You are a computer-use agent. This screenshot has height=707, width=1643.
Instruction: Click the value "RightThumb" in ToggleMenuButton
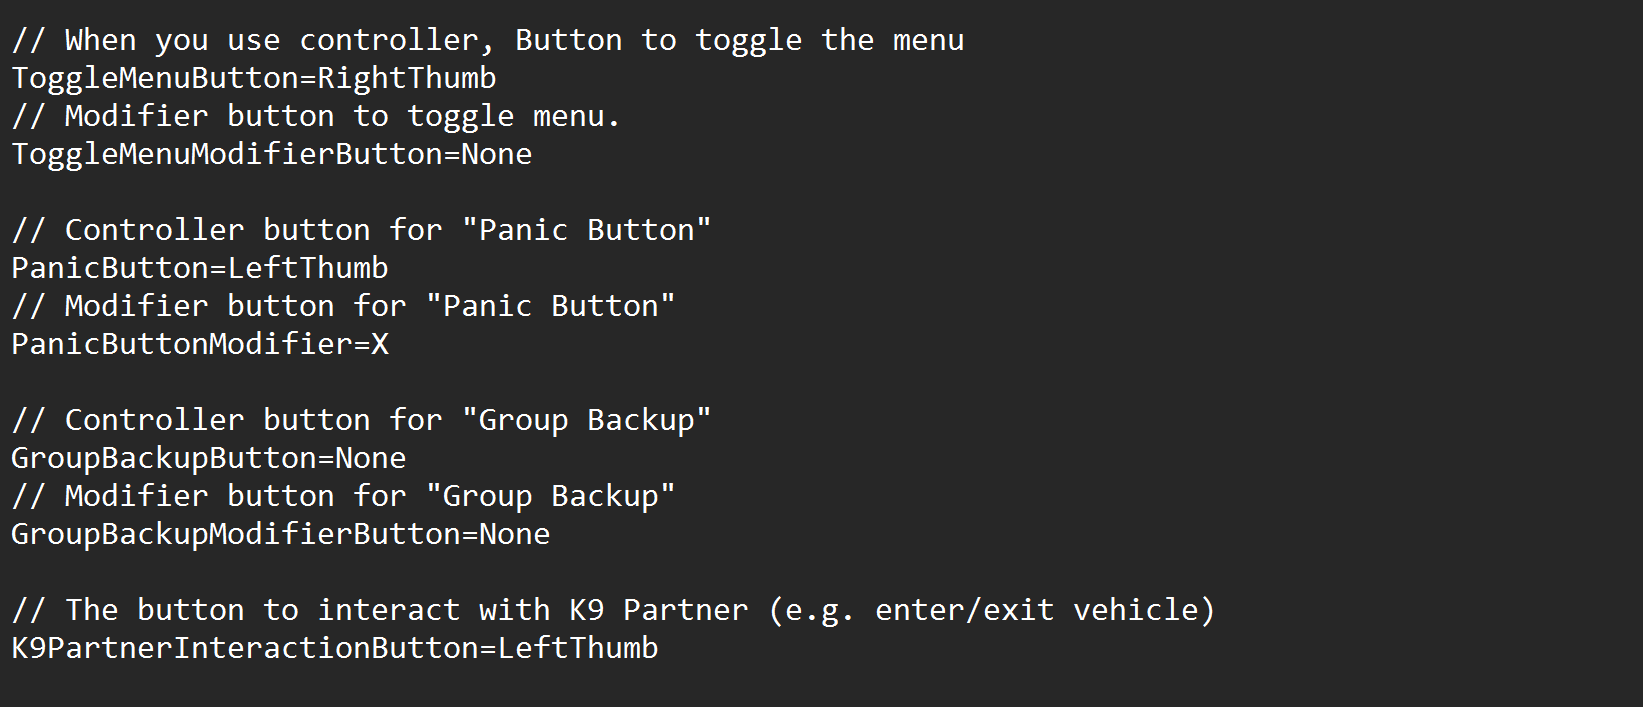pos(407,78)
